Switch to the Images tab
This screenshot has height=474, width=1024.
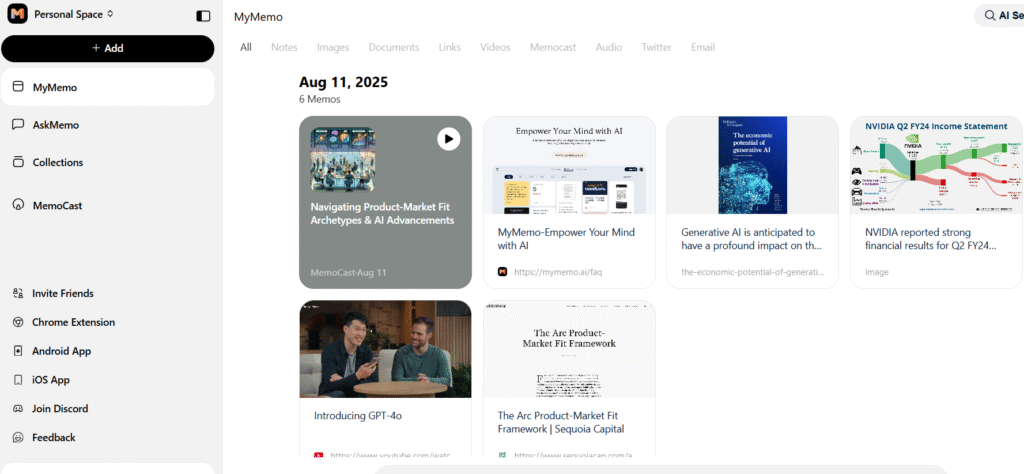point(333,47)
